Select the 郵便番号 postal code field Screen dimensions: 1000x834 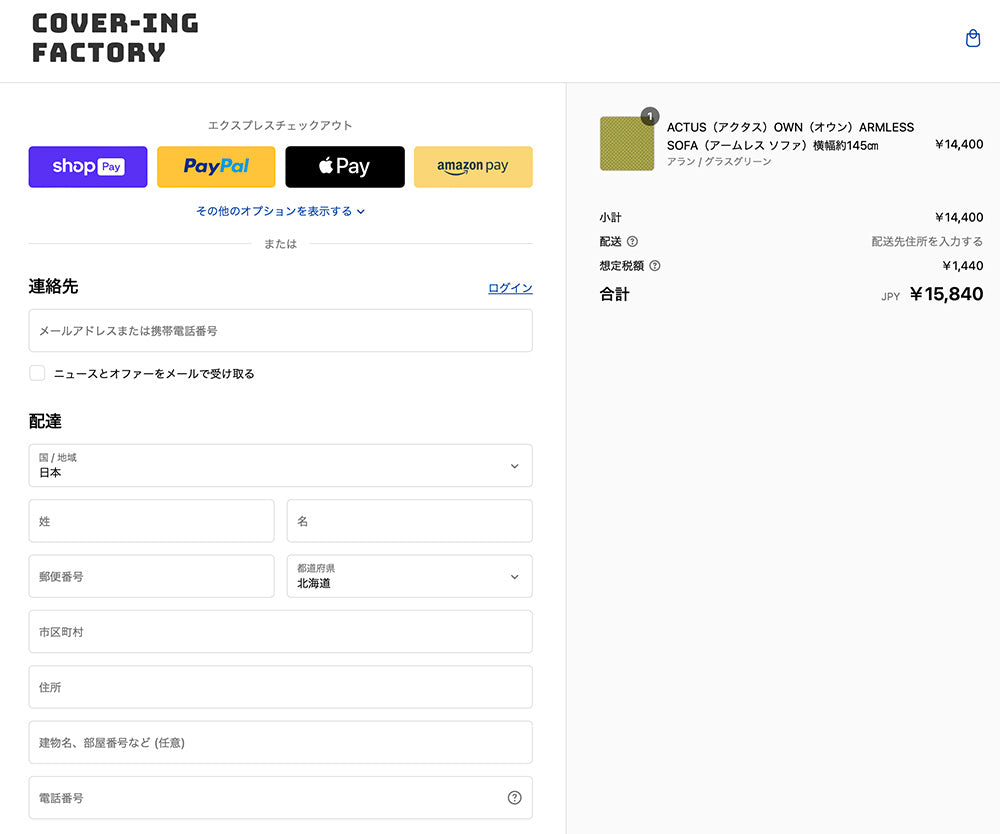[x=151, y=577]
